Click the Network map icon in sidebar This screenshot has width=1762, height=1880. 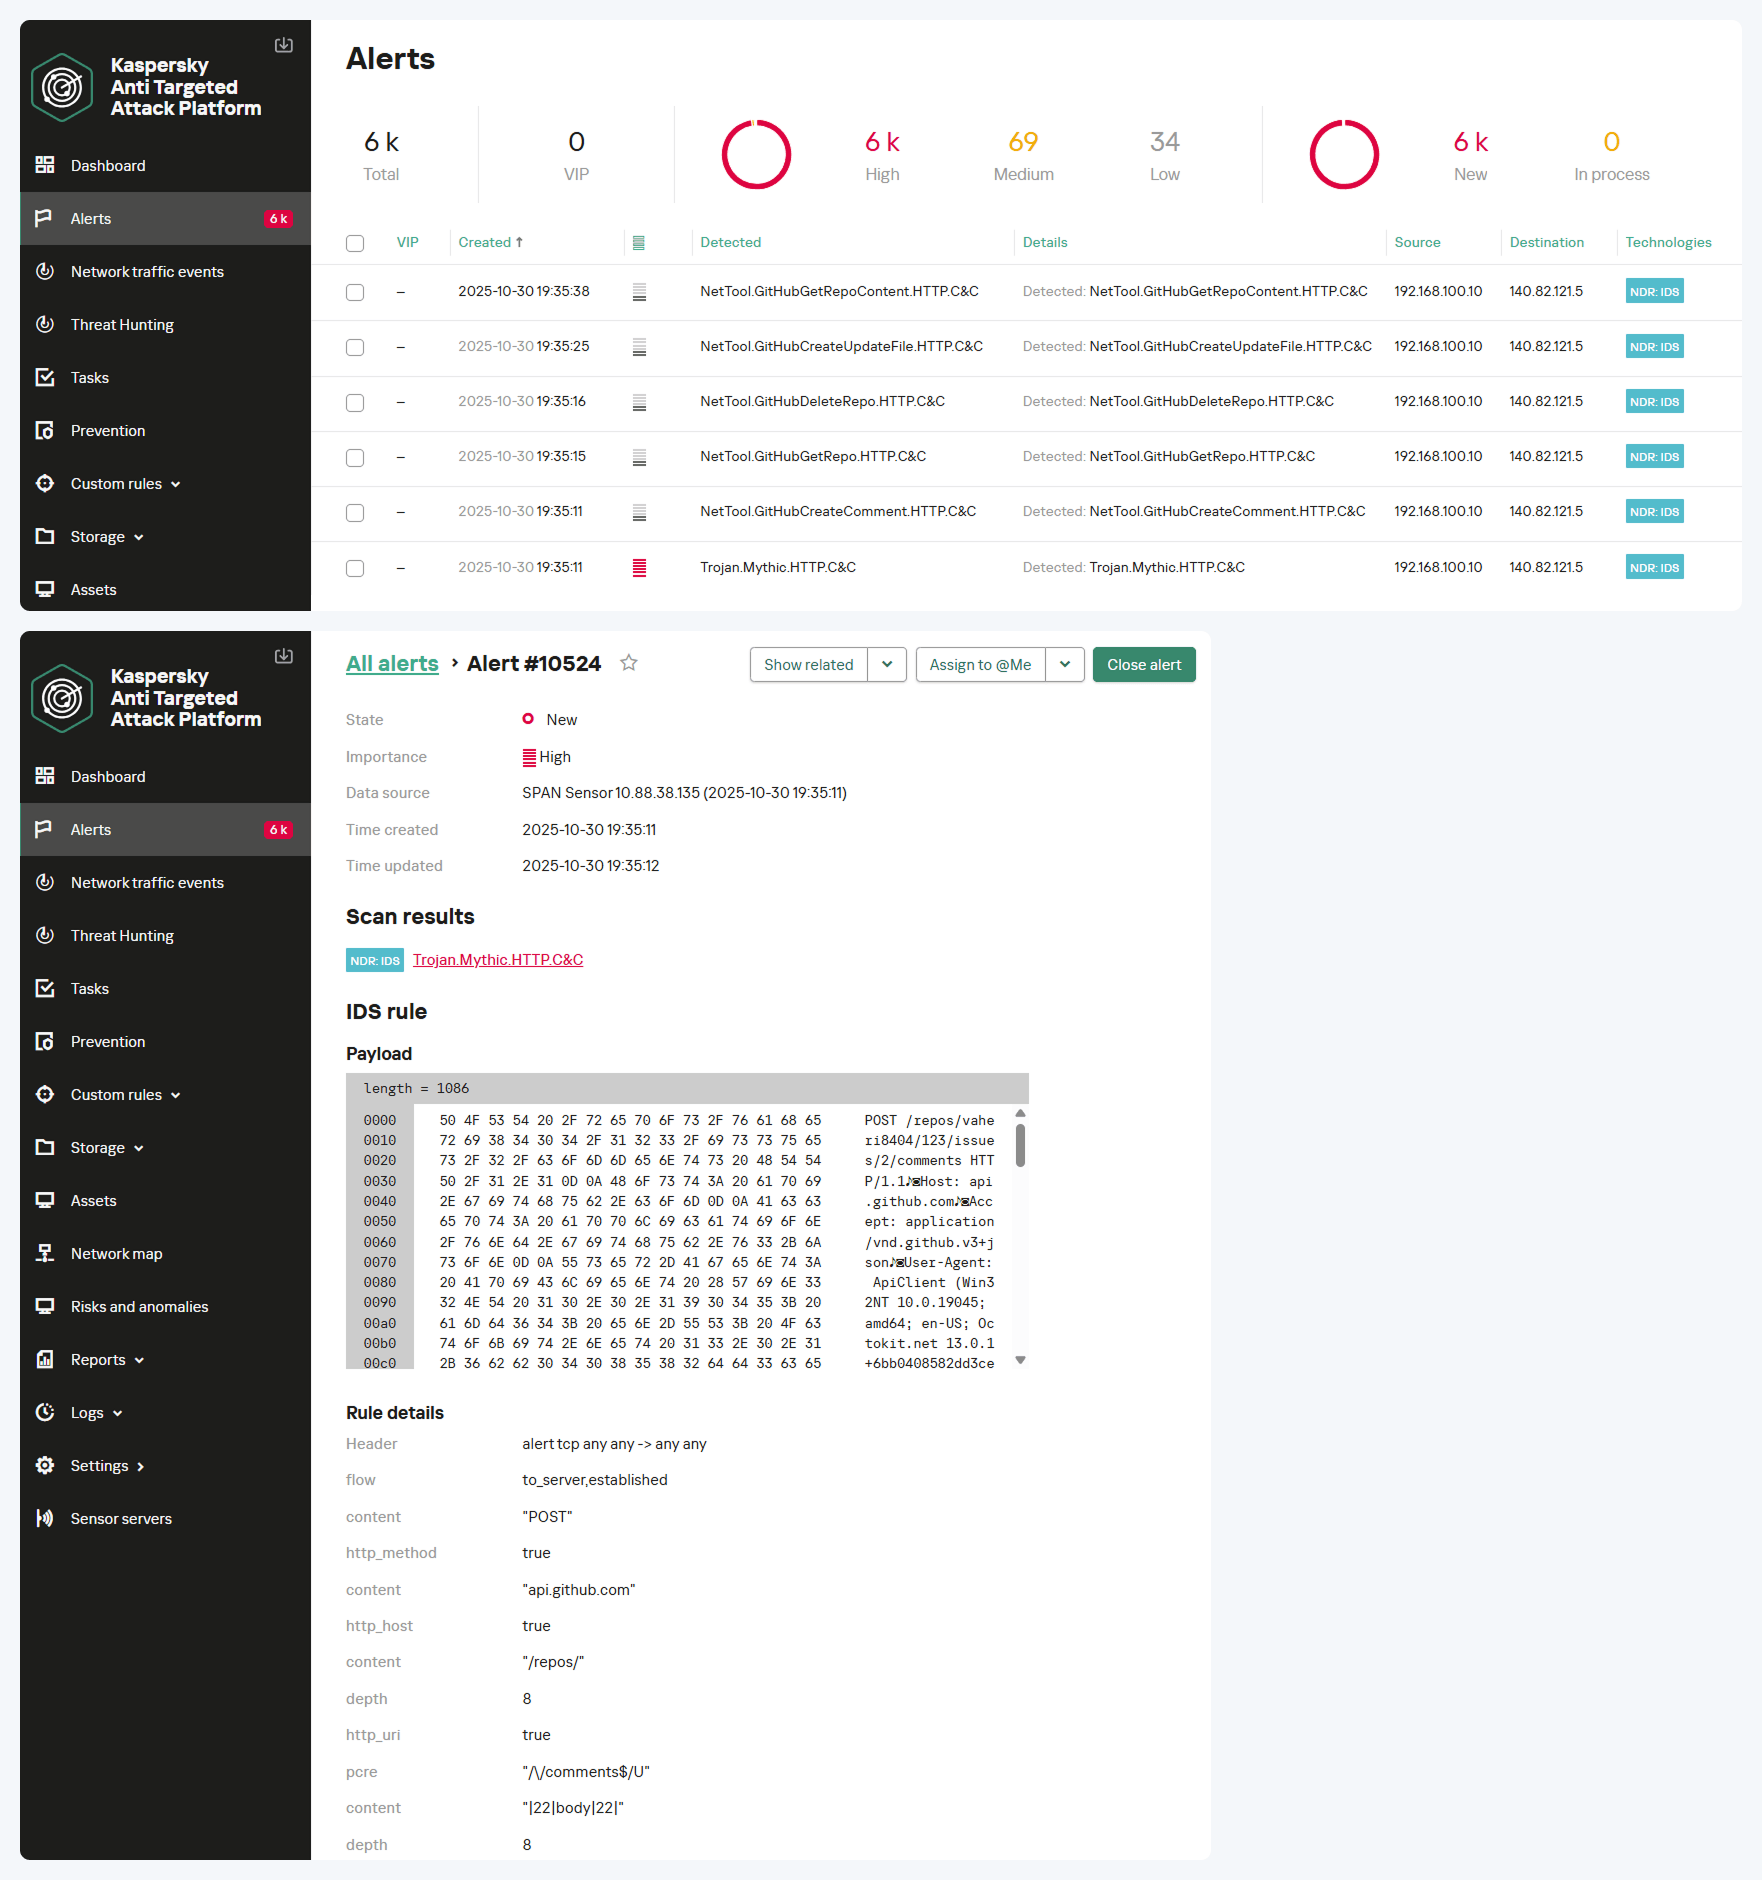tap(45, 1253)
